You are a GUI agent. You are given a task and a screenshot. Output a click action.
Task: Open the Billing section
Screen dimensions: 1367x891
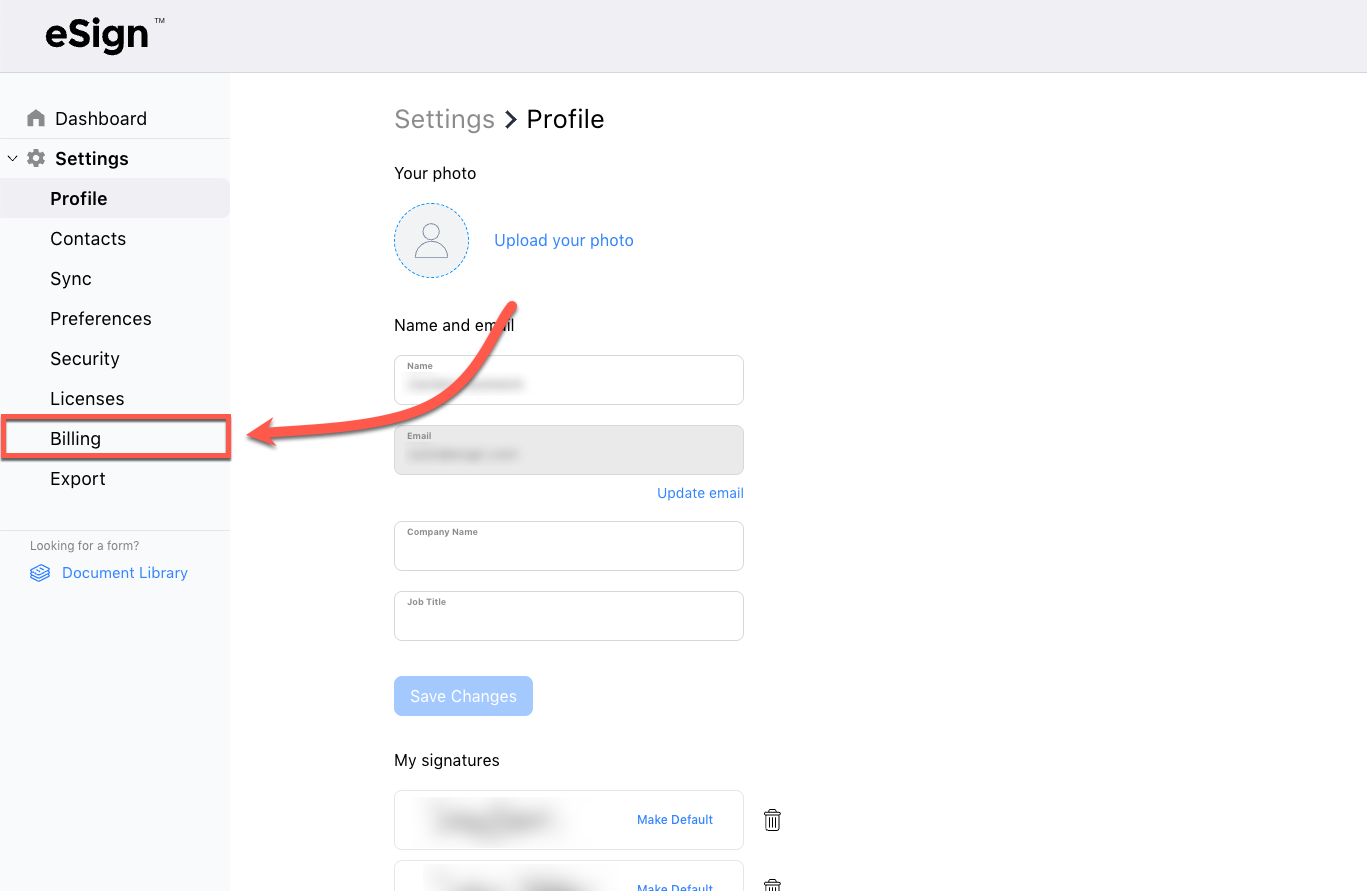click(x=76, y=439)
